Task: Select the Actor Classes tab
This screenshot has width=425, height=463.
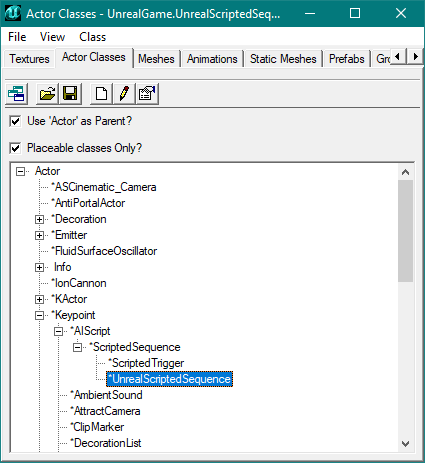Action: tap(94, 57)
